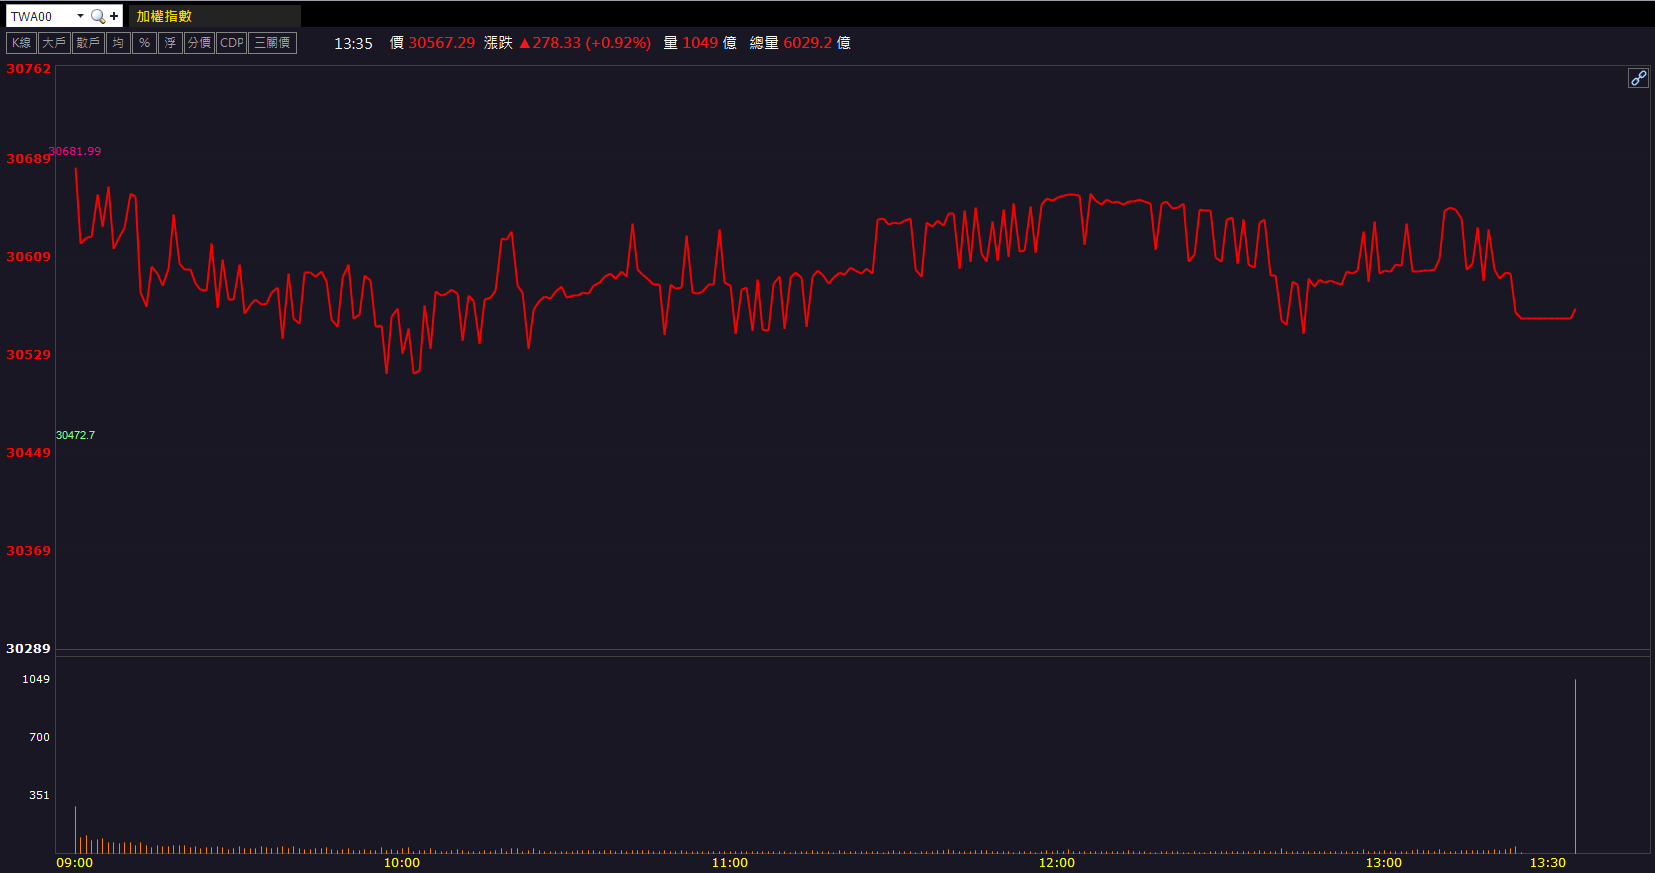Click the TWA00 symbol input field
Screen dimensions: 1655x873
click(40, 16)
